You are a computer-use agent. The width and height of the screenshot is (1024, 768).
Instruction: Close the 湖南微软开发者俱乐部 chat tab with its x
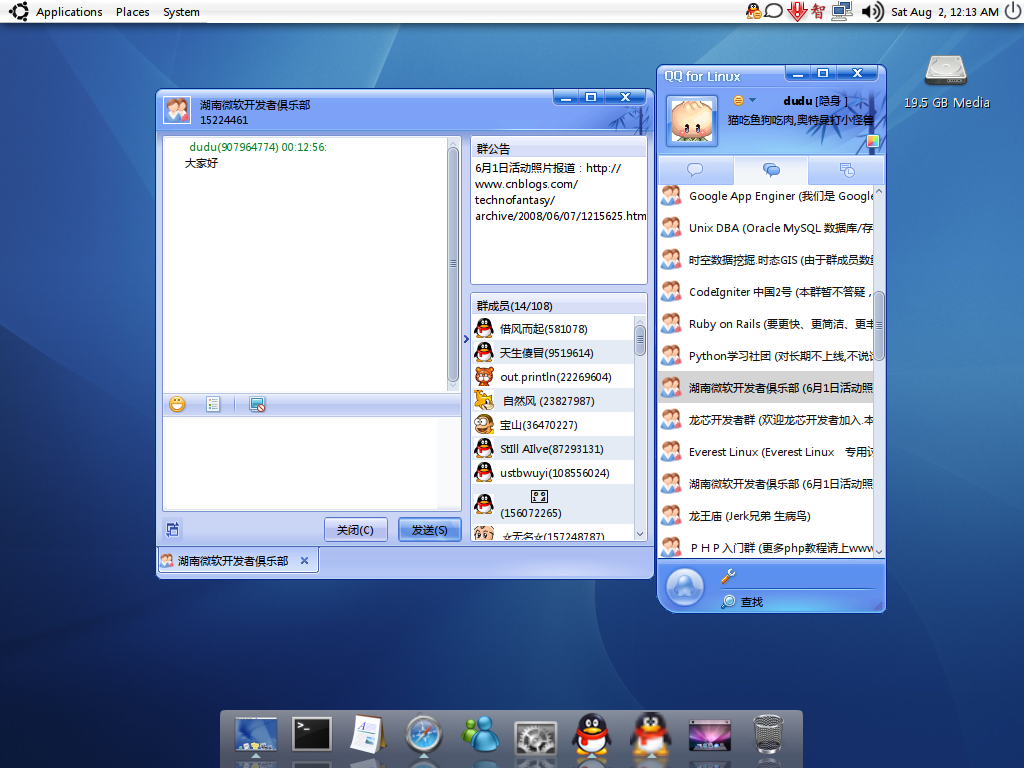coord(304,560)
